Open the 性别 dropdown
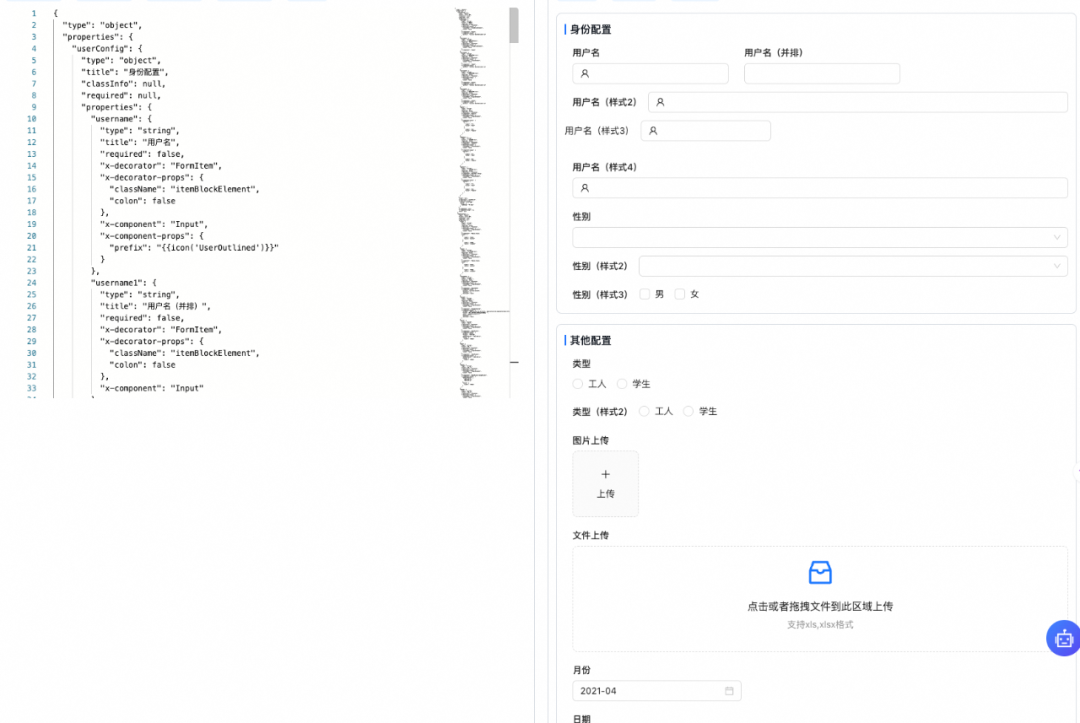 click(820, 238)
